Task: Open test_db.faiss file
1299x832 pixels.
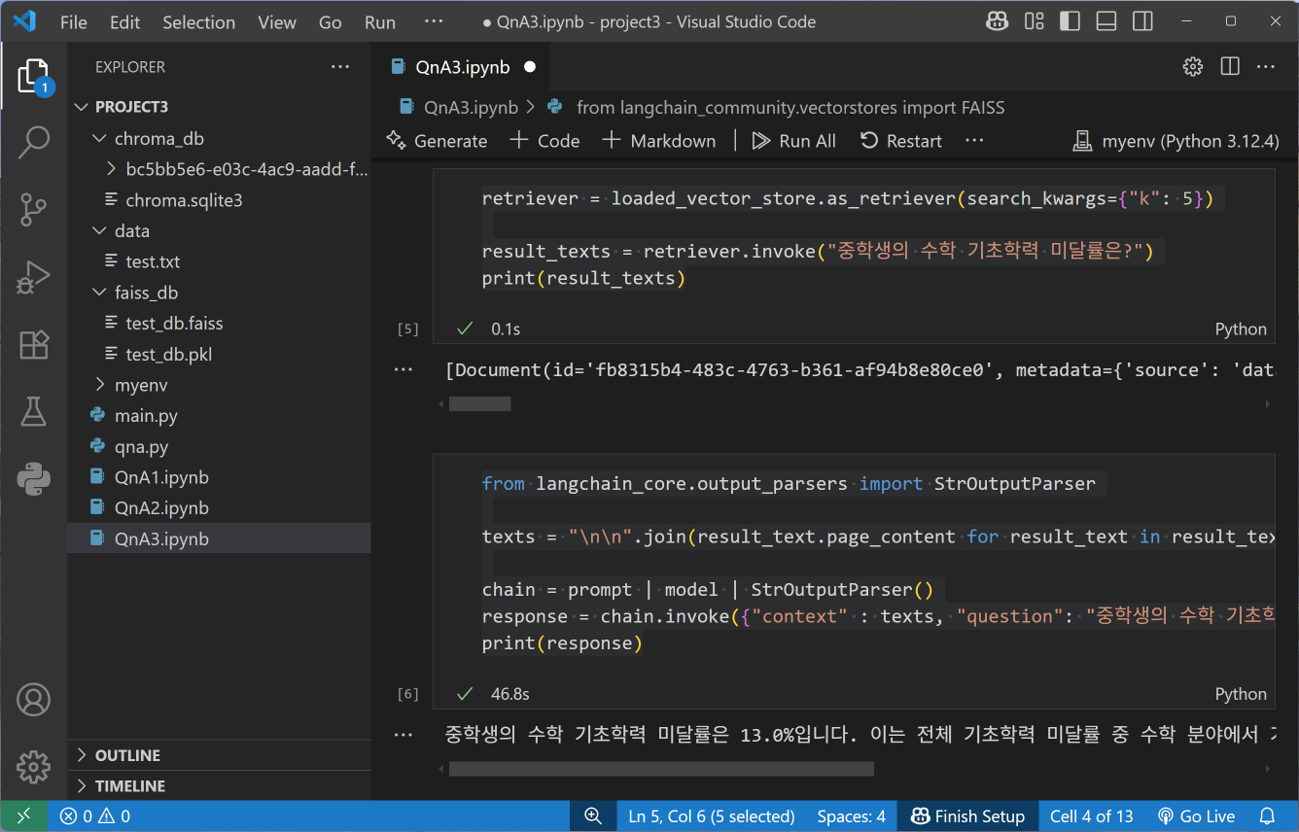Action: click(x=219, y=323)
